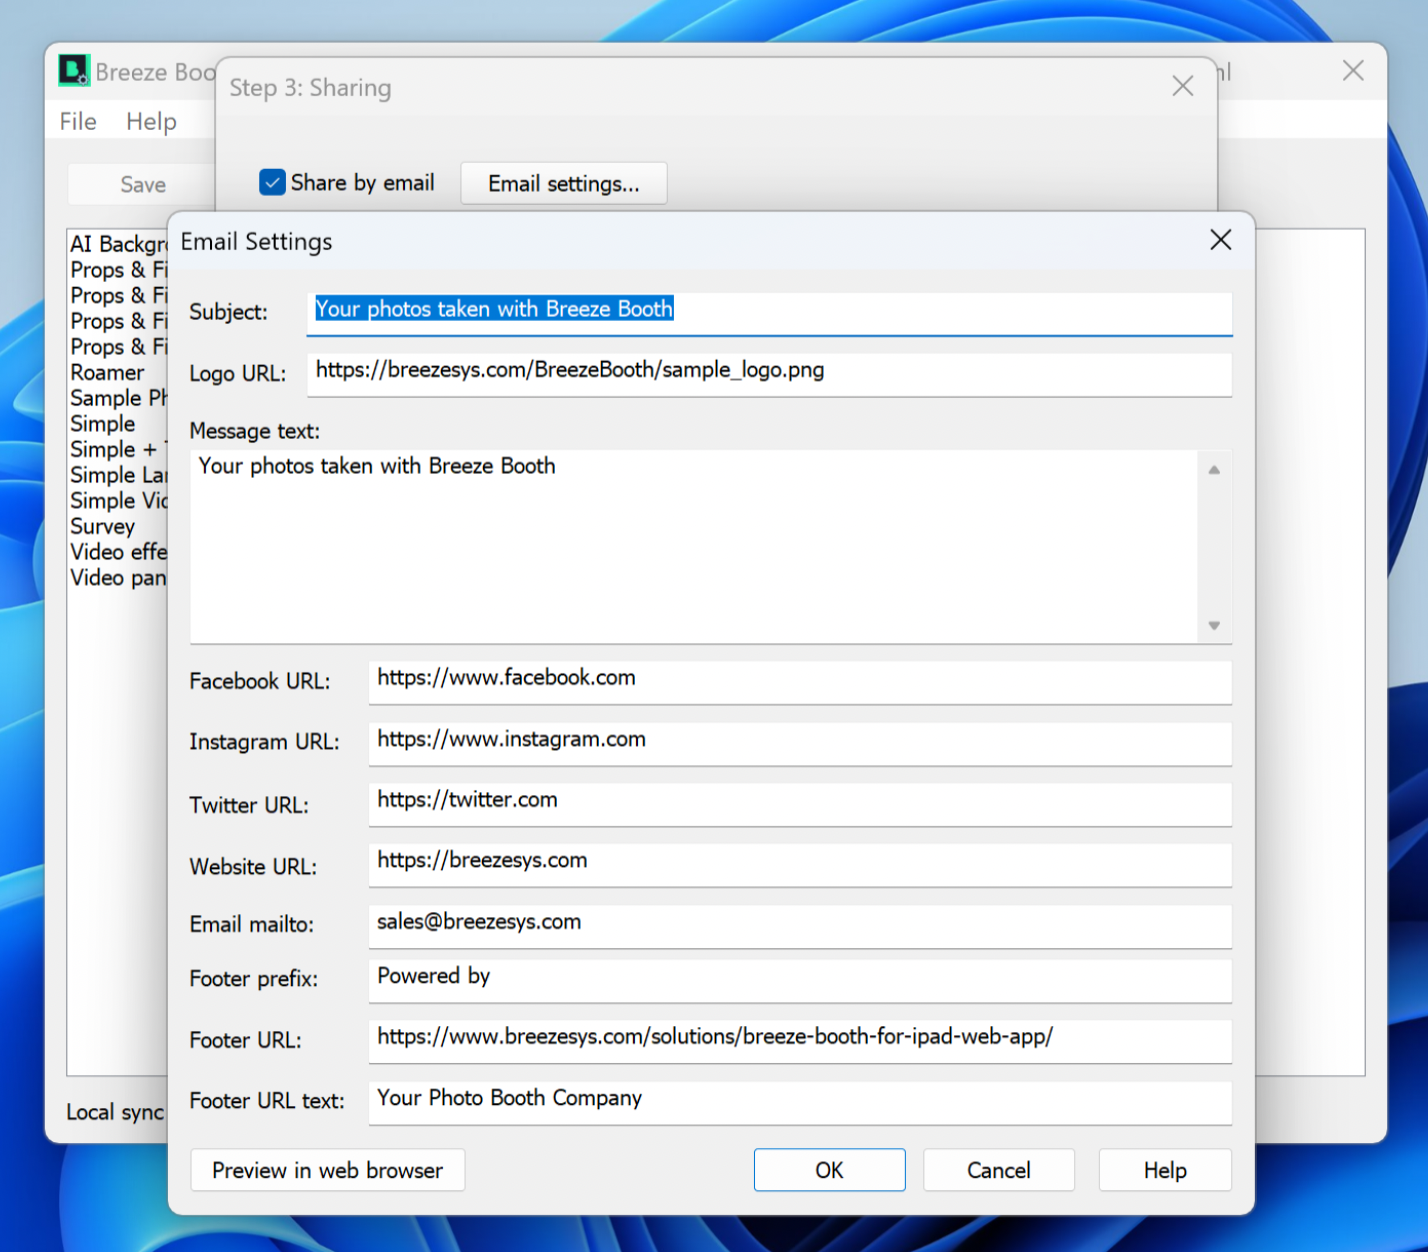Screen dimensions: 1428x1252
Task: Close the Email Settings dialog
Action: point(1220,240)
